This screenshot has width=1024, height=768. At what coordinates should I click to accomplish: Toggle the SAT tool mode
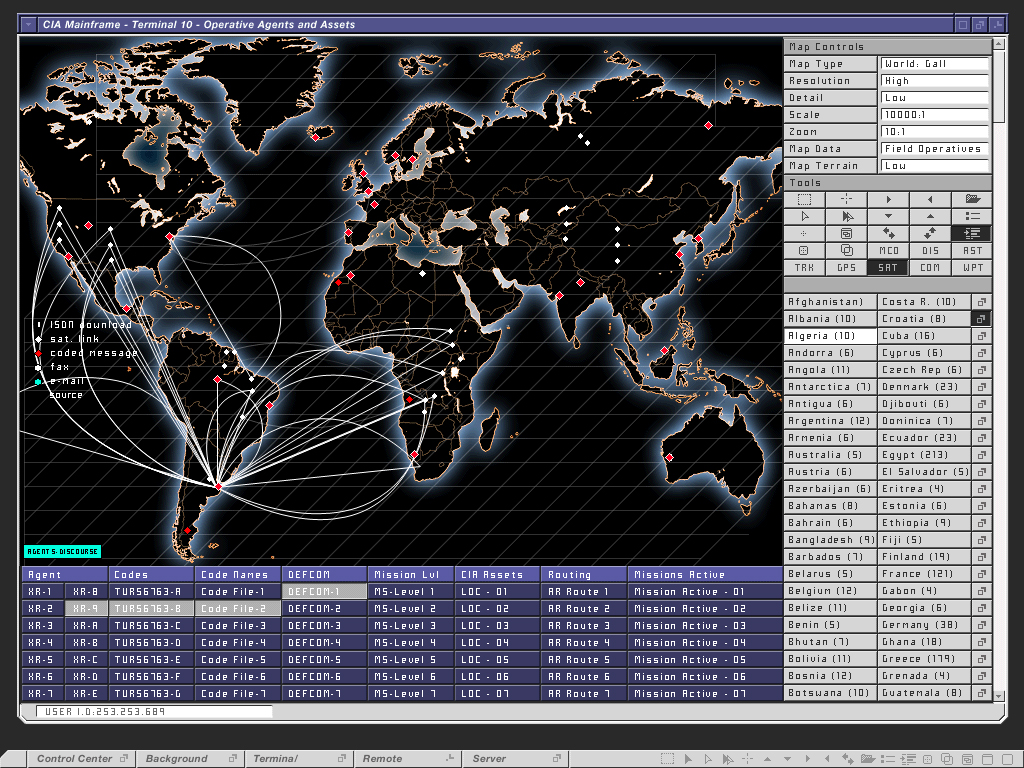pos(888,268)
